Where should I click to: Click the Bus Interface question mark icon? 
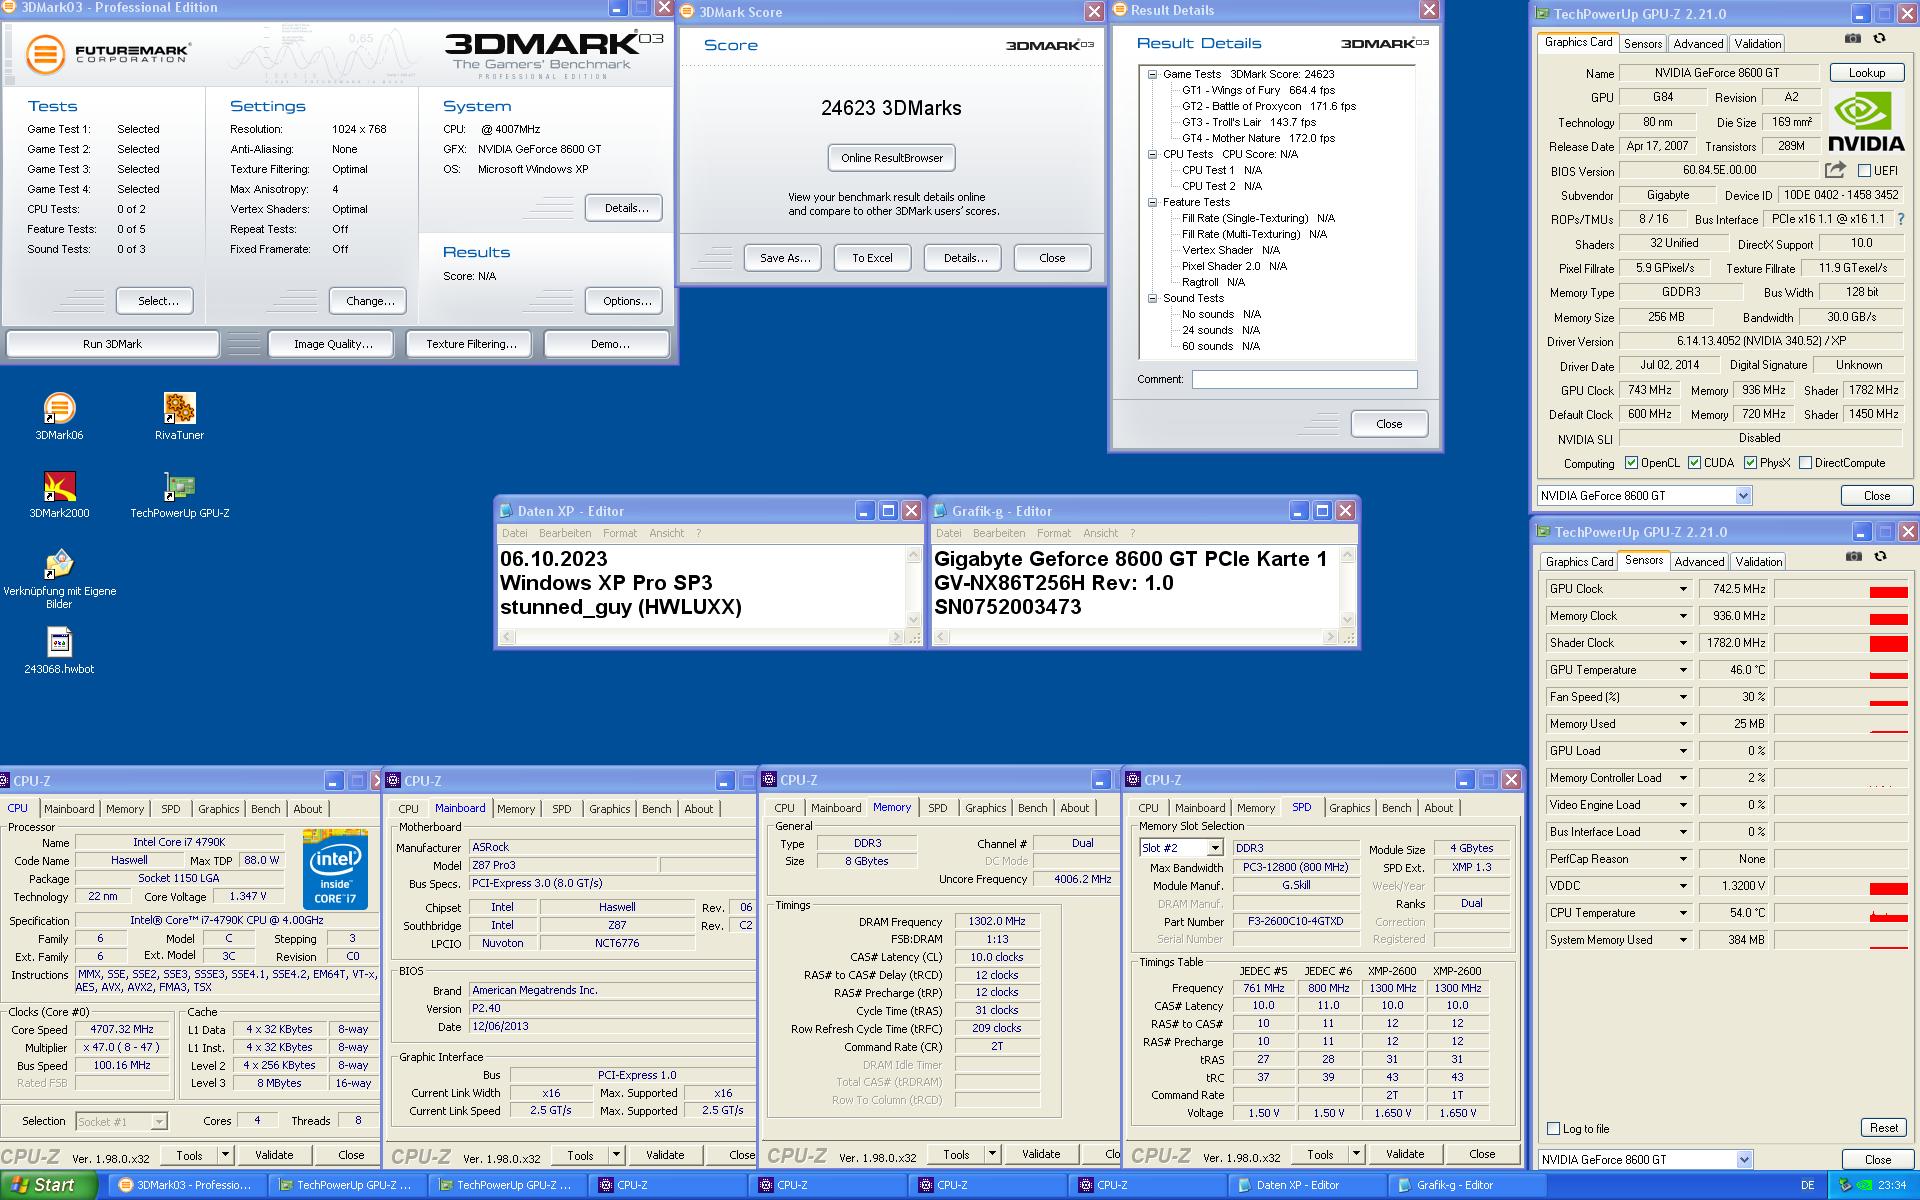click(x=1900, y=219)
